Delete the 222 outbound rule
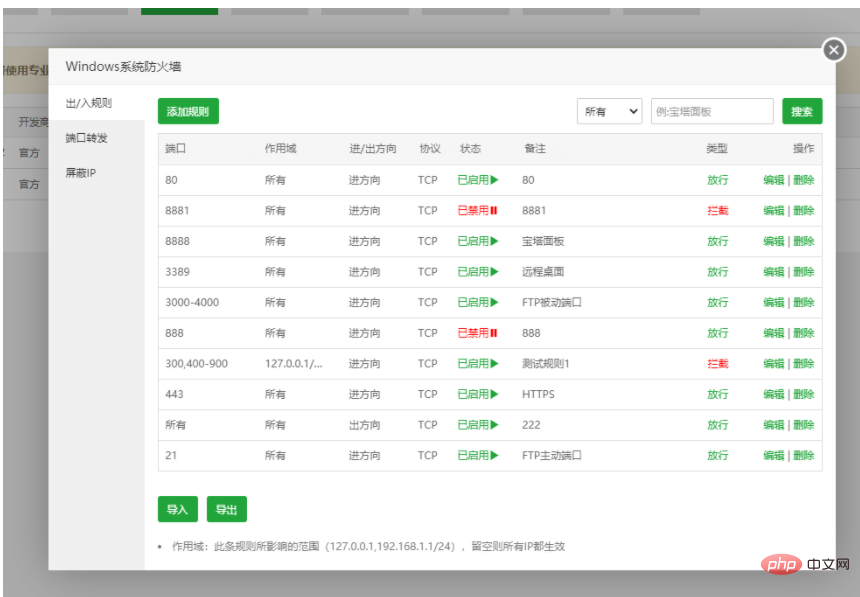 coord(804,425)
